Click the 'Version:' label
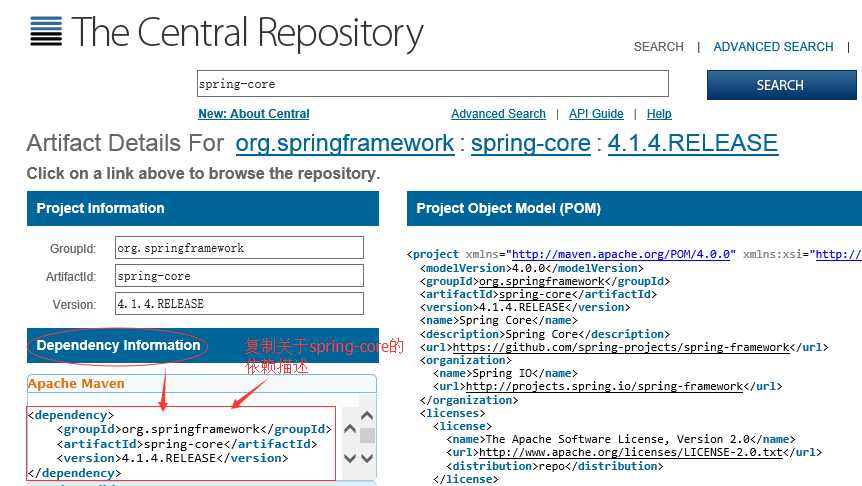Screen dimensions: 862x486 click(74, 305)
